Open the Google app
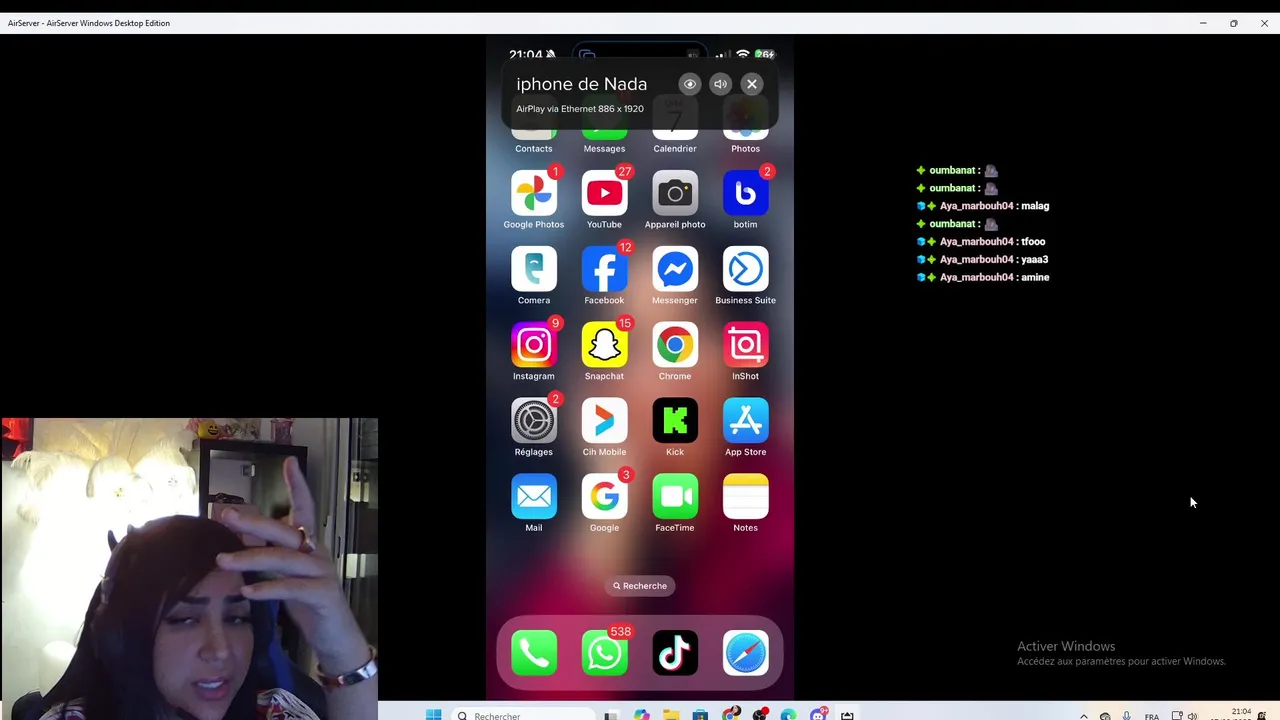This screenshot has width=1280, height=720. pos(604,497)
